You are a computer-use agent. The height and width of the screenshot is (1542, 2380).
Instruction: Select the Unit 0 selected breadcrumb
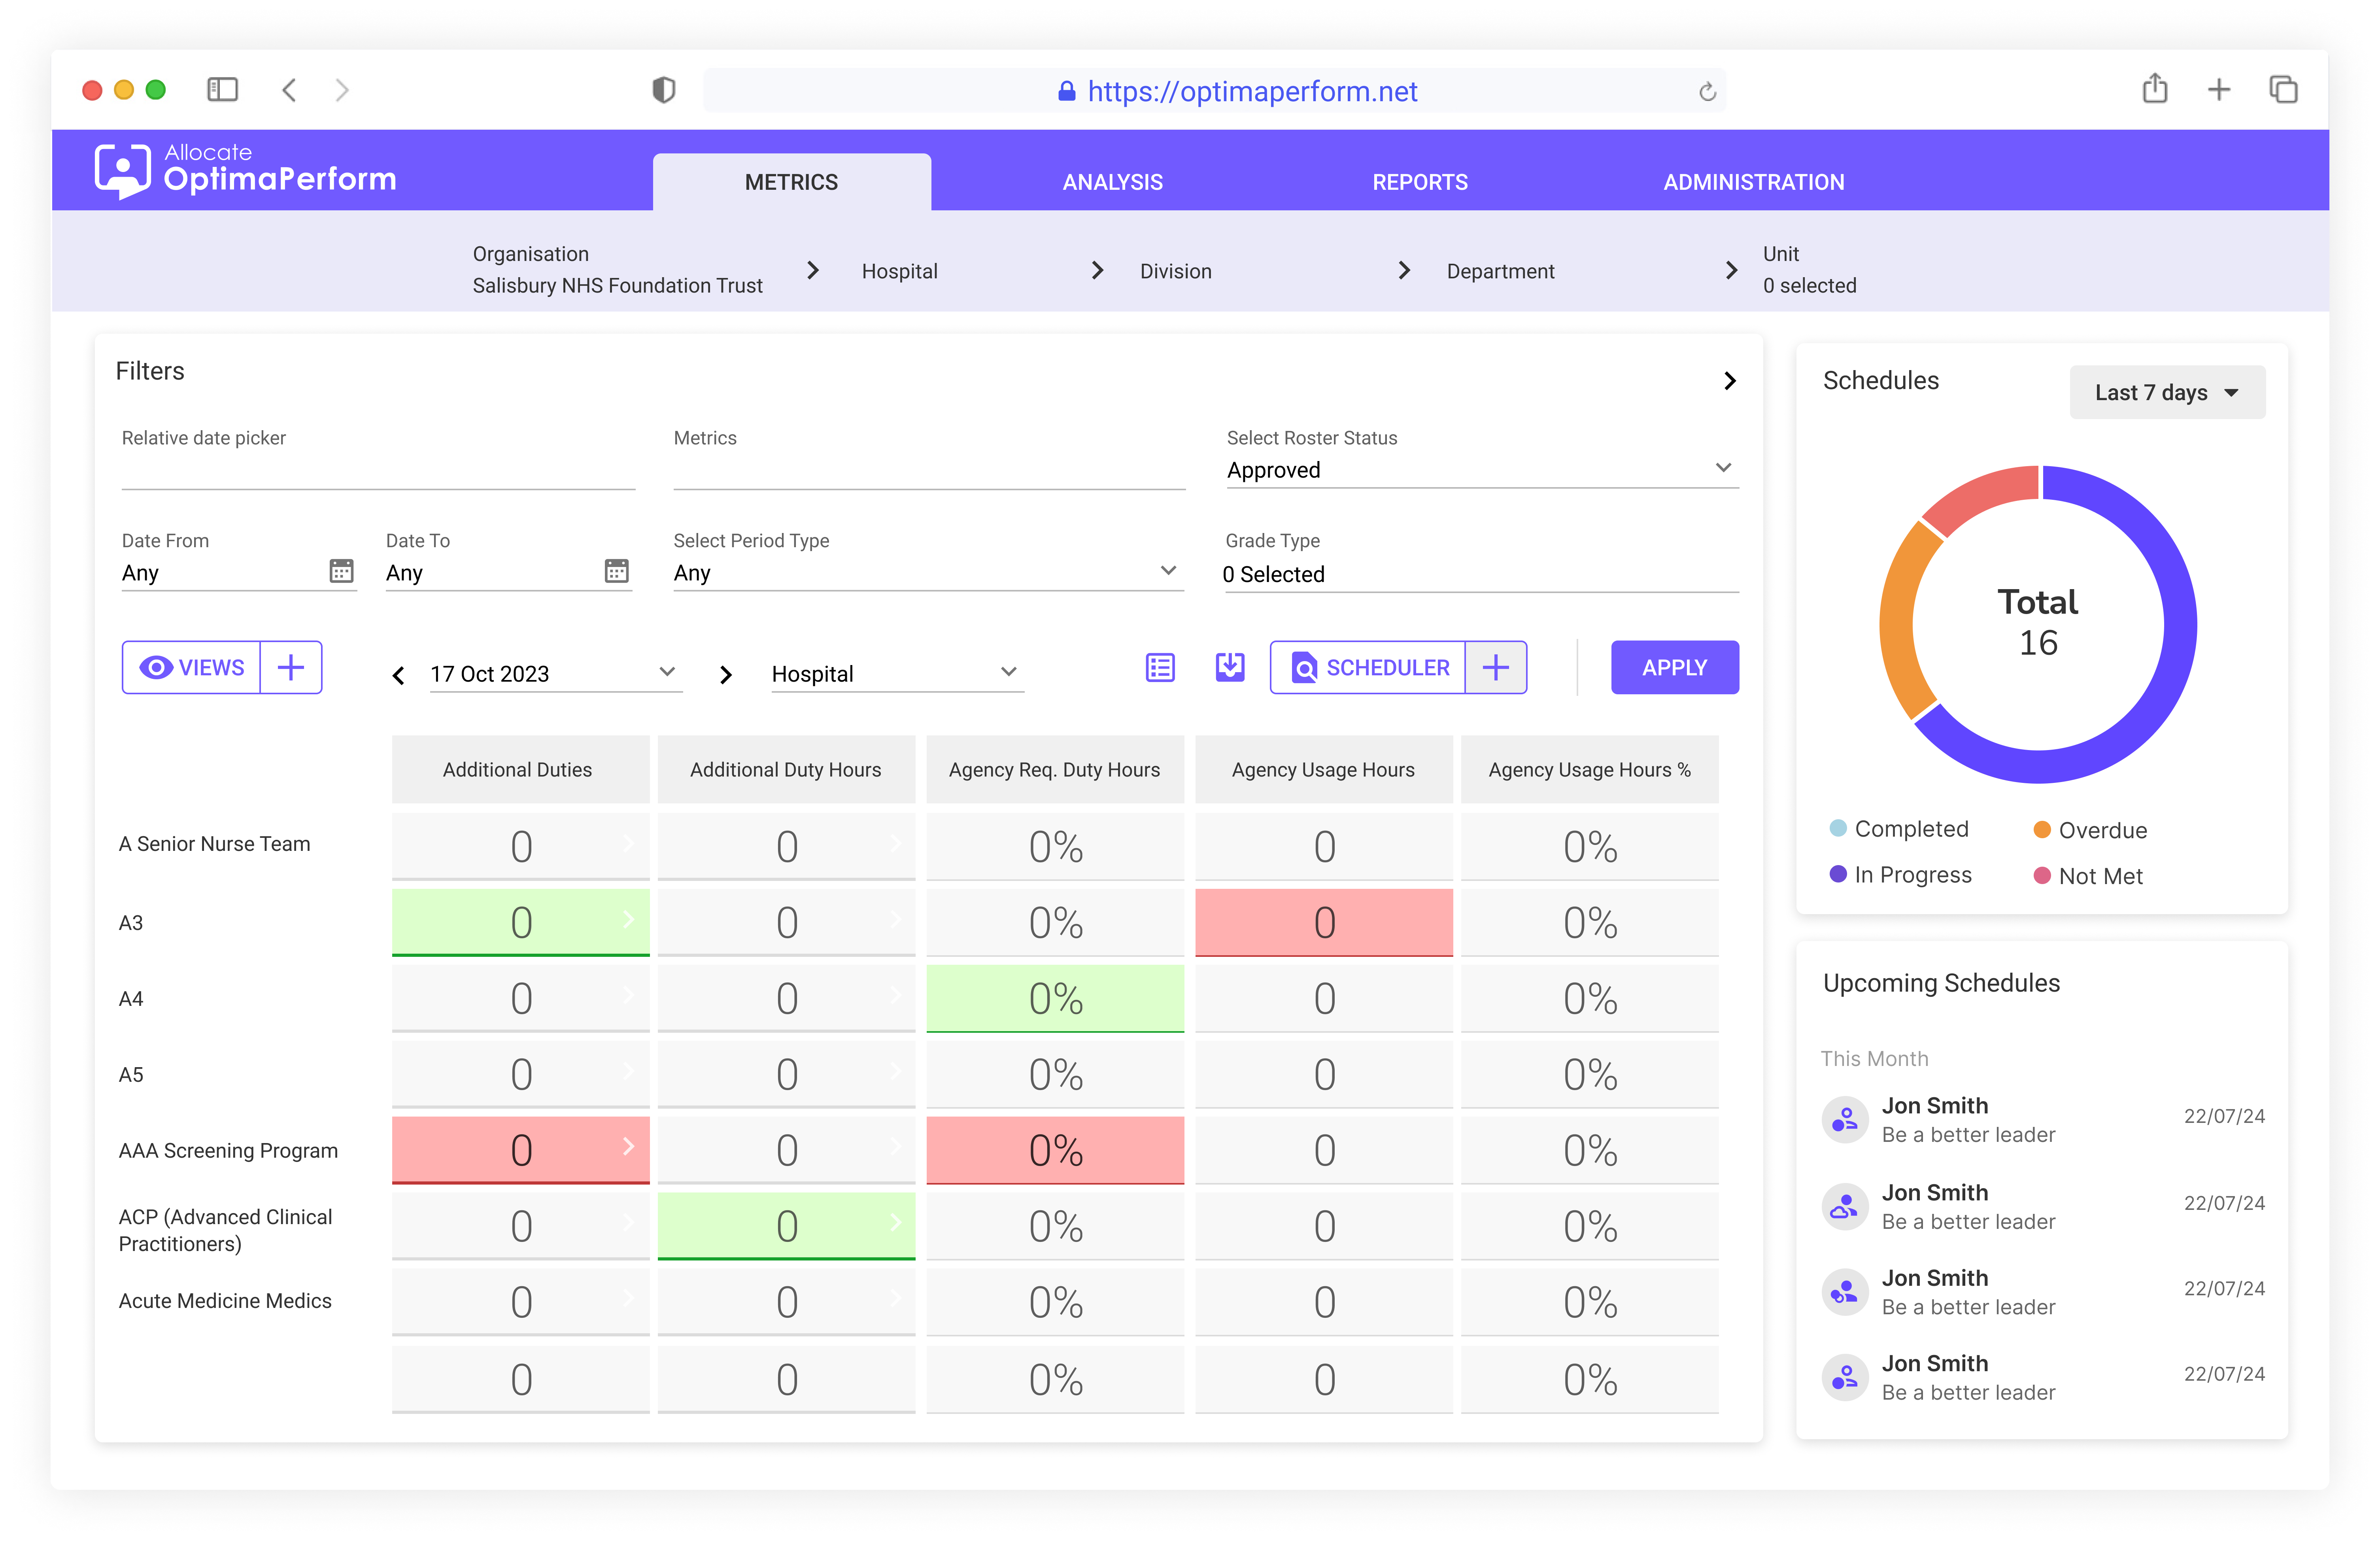pos(1809,270)
